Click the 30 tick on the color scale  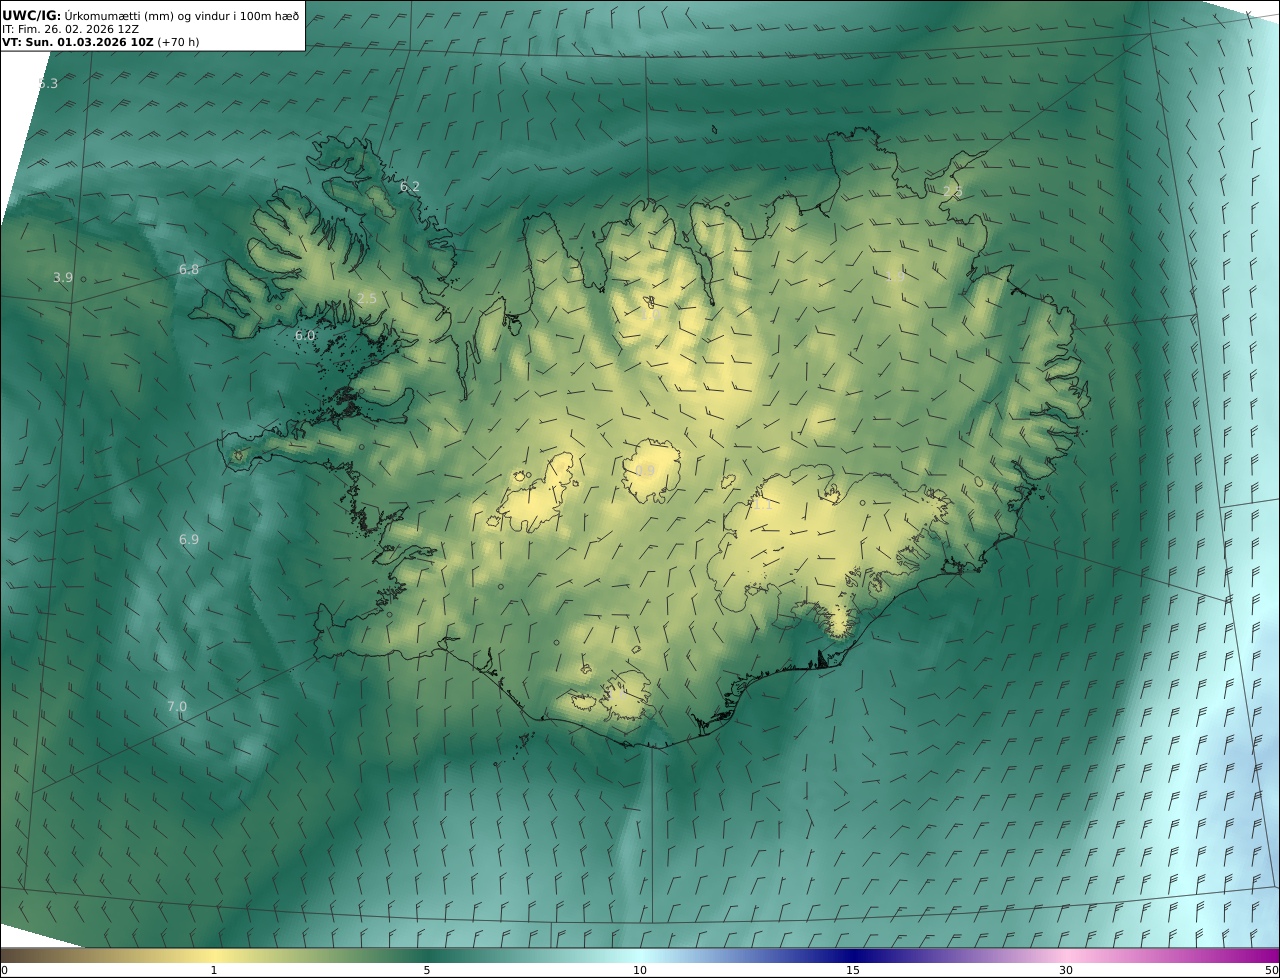pos(1066,970)
